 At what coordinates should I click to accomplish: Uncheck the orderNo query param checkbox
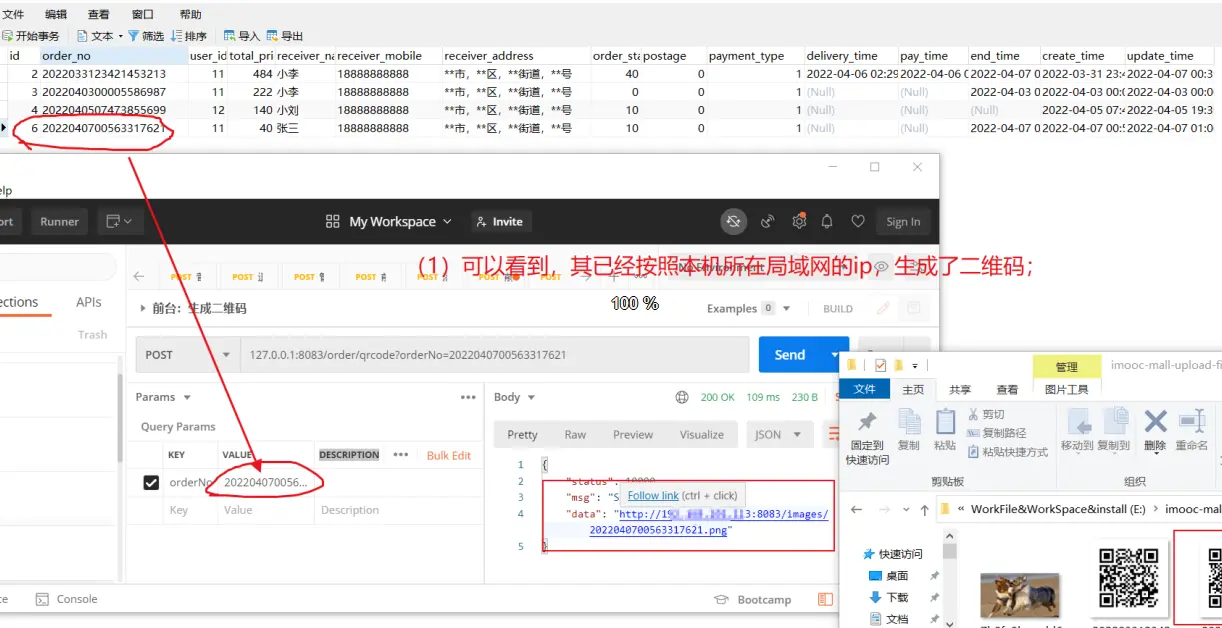point(151,483)
